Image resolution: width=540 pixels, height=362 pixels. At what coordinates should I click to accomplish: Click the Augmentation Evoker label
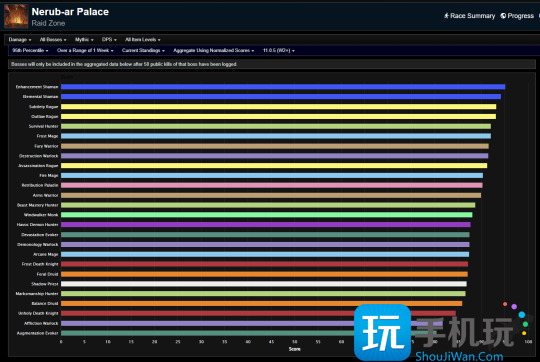point(38,333)
